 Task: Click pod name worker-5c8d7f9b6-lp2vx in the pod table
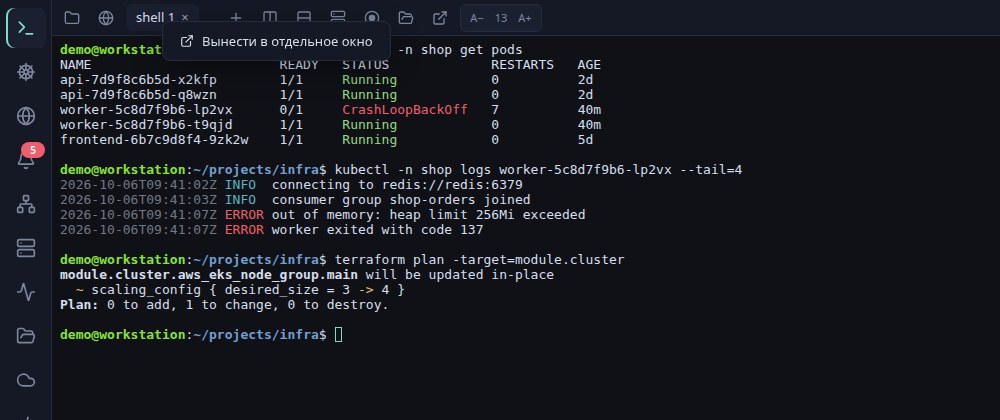pos(146,110)
